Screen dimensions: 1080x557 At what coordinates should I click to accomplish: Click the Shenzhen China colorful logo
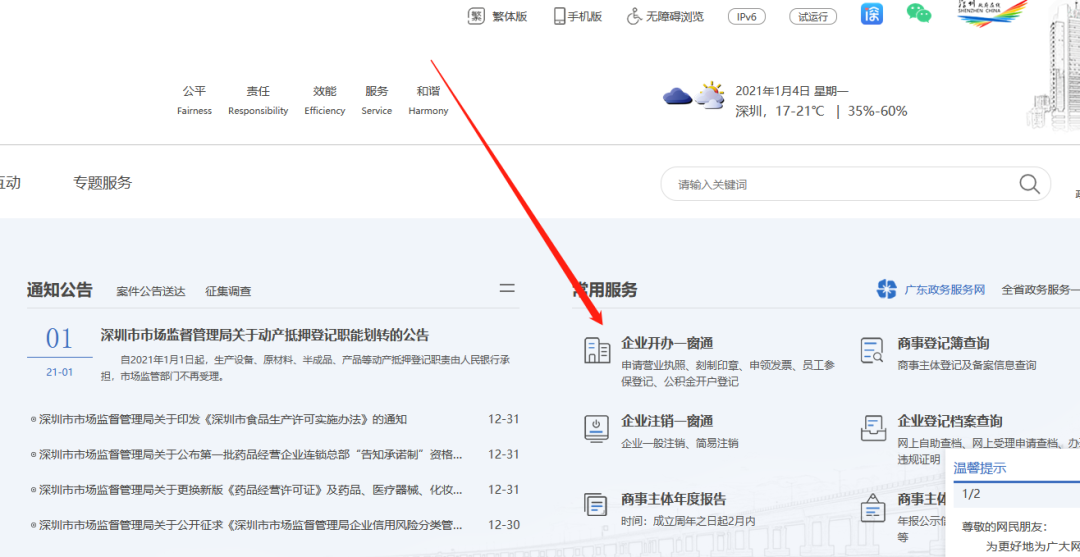(x=992, y=14)
